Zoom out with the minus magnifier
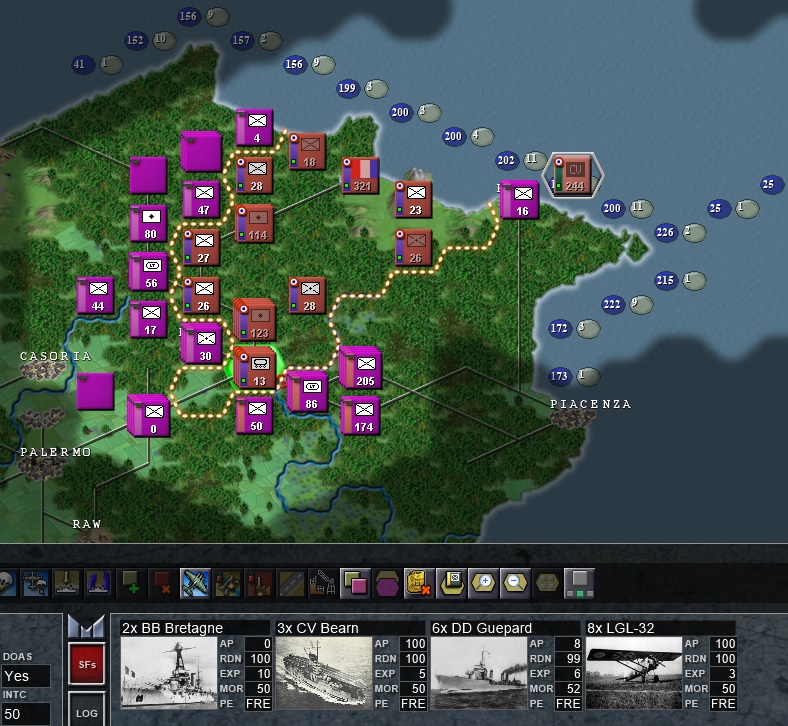 click(x=515, y=583)
